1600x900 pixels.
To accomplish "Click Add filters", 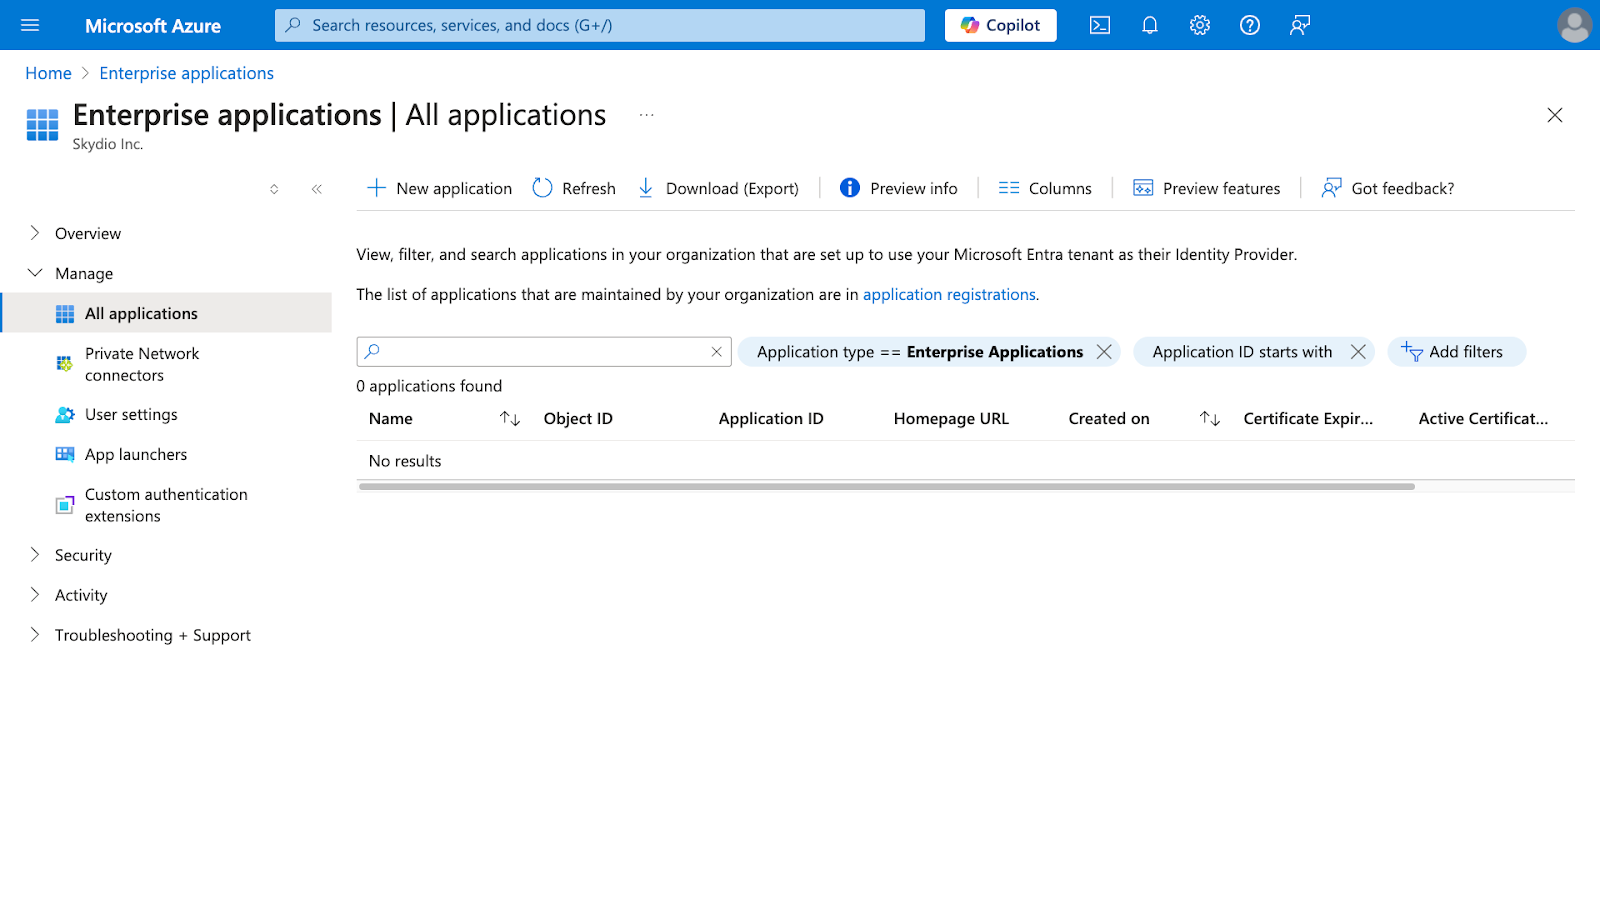I will tap(1456, 352).
